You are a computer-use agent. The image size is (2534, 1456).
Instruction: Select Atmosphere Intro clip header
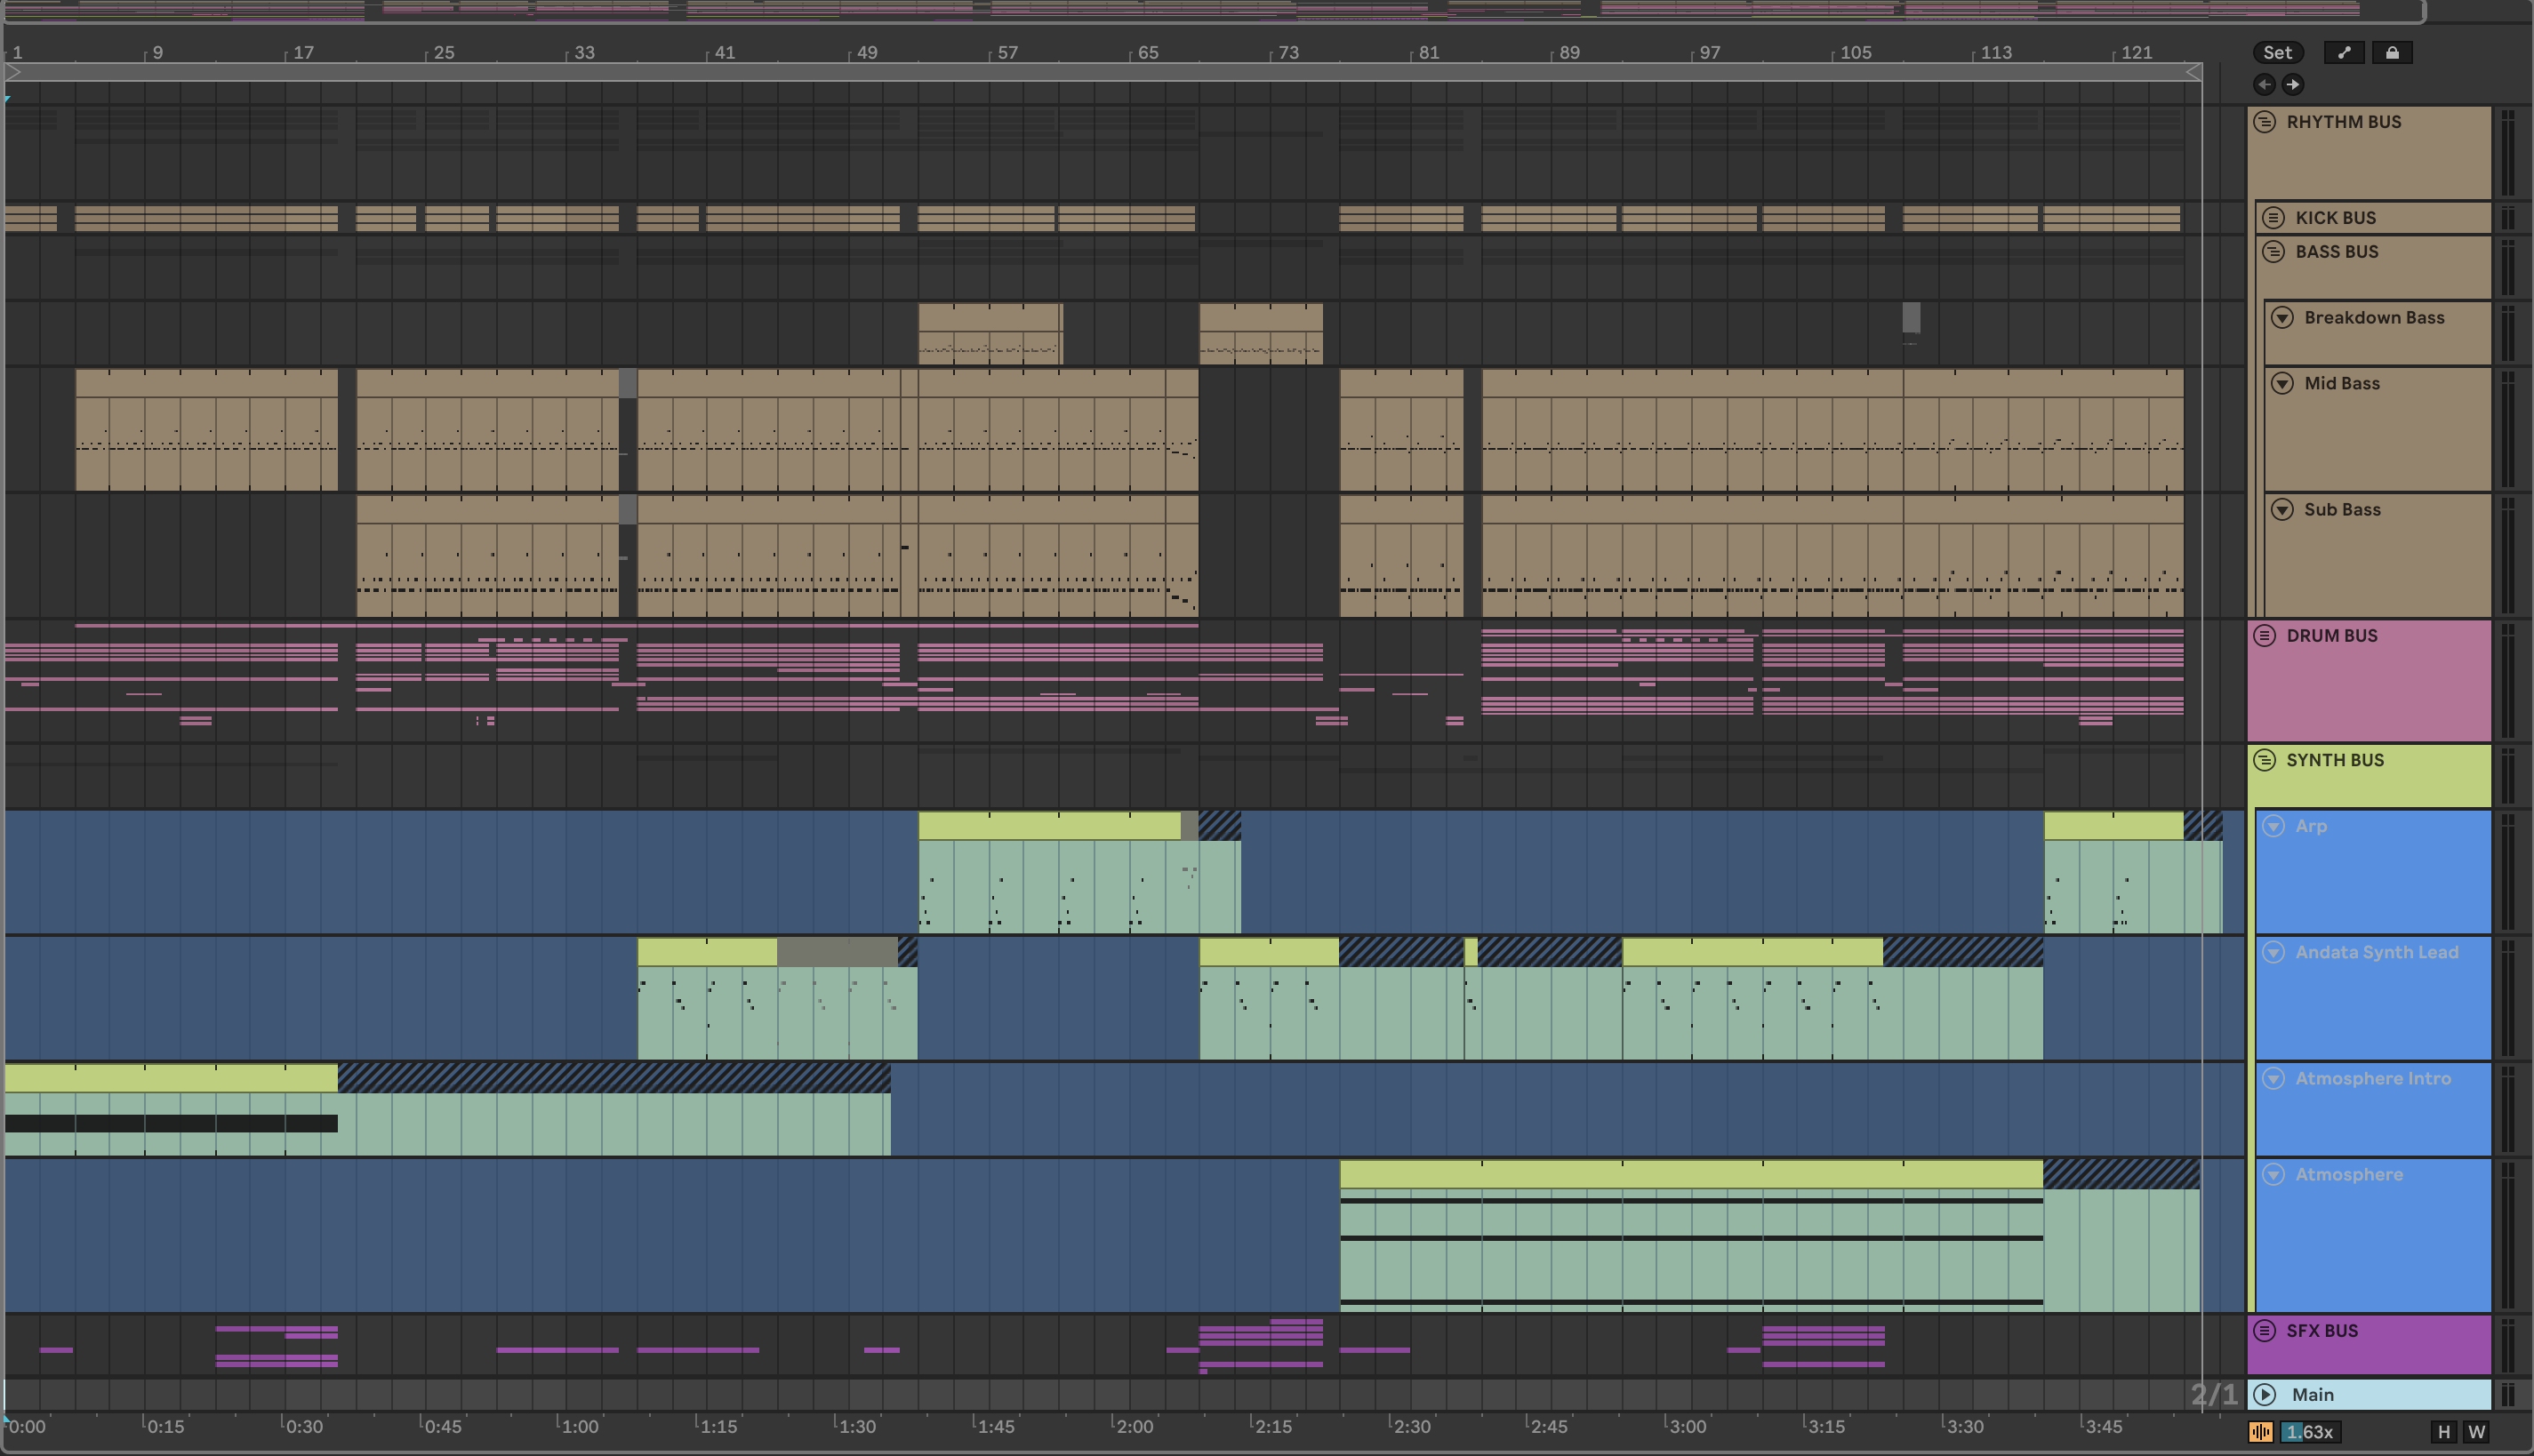[x=171, y=1078]
